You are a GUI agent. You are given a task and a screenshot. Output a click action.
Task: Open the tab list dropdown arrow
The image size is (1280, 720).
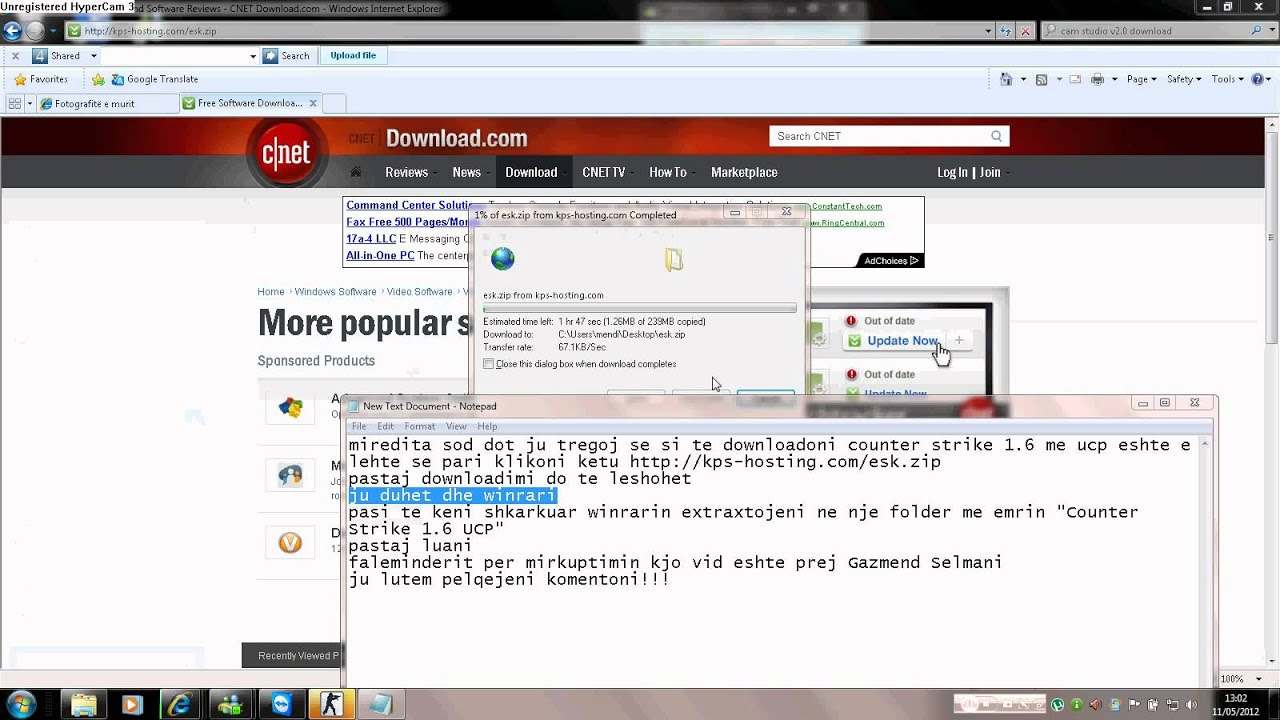click(x=30, y=103)
